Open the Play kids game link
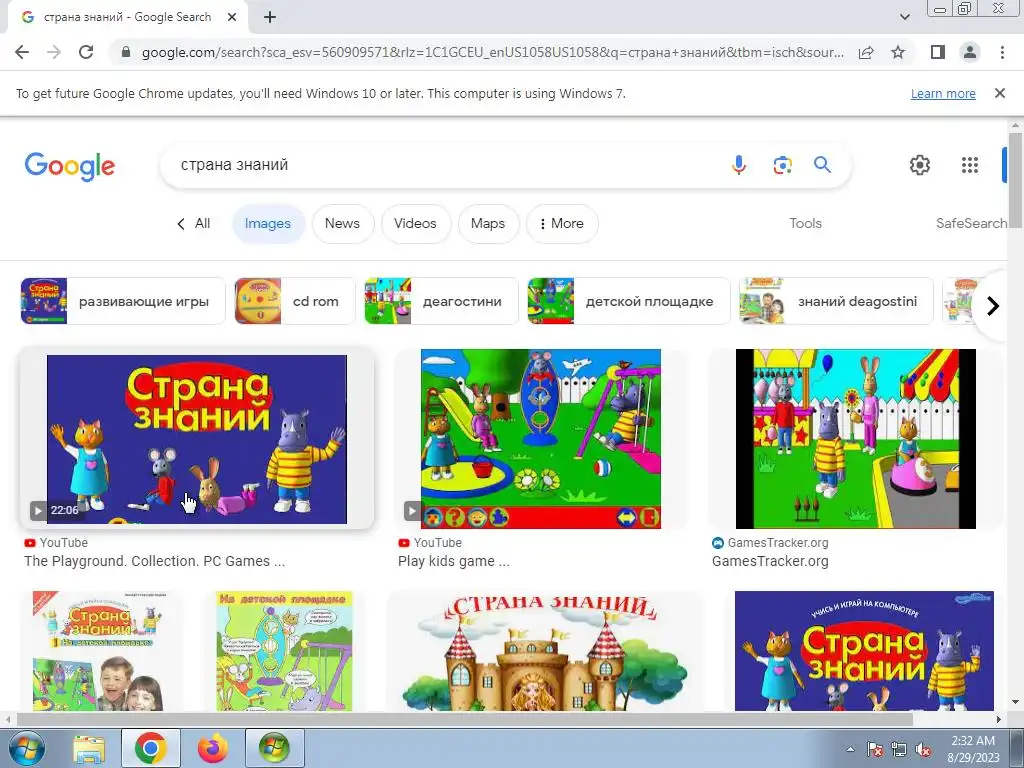Image resolution: width=1024 pixels, height=768 pixels. coord(454,561)
